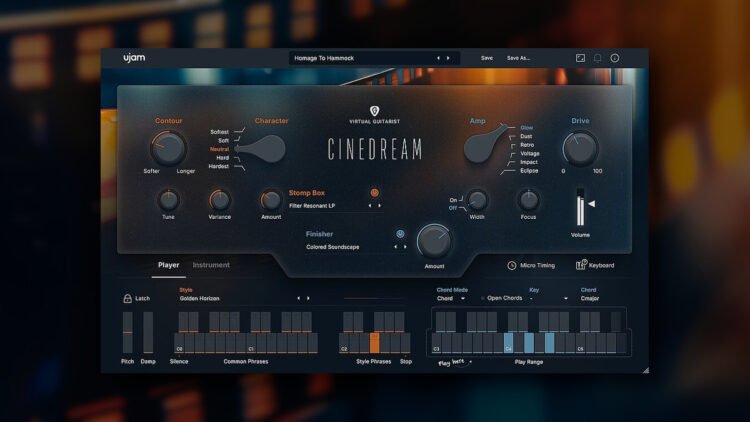The image size is (750, 422).
Task: Switch to the Instrument tab
Action: point(211,265)
